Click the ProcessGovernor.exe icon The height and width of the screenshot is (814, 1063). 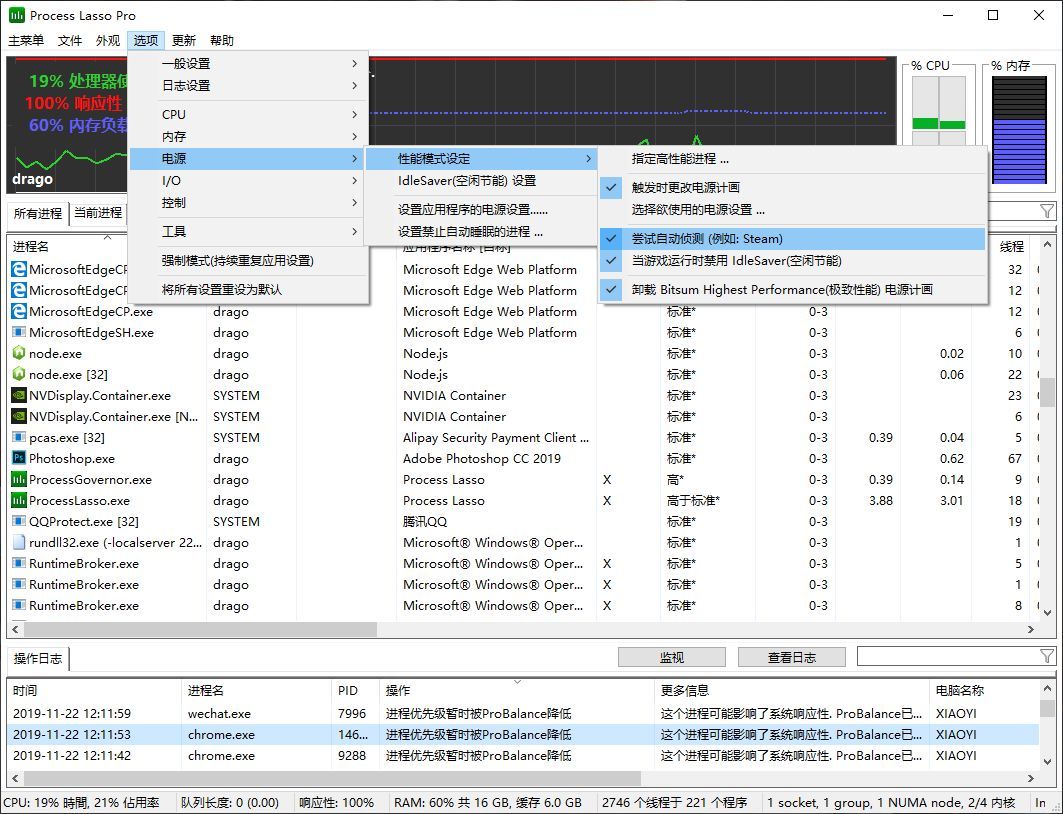point(19,480)
